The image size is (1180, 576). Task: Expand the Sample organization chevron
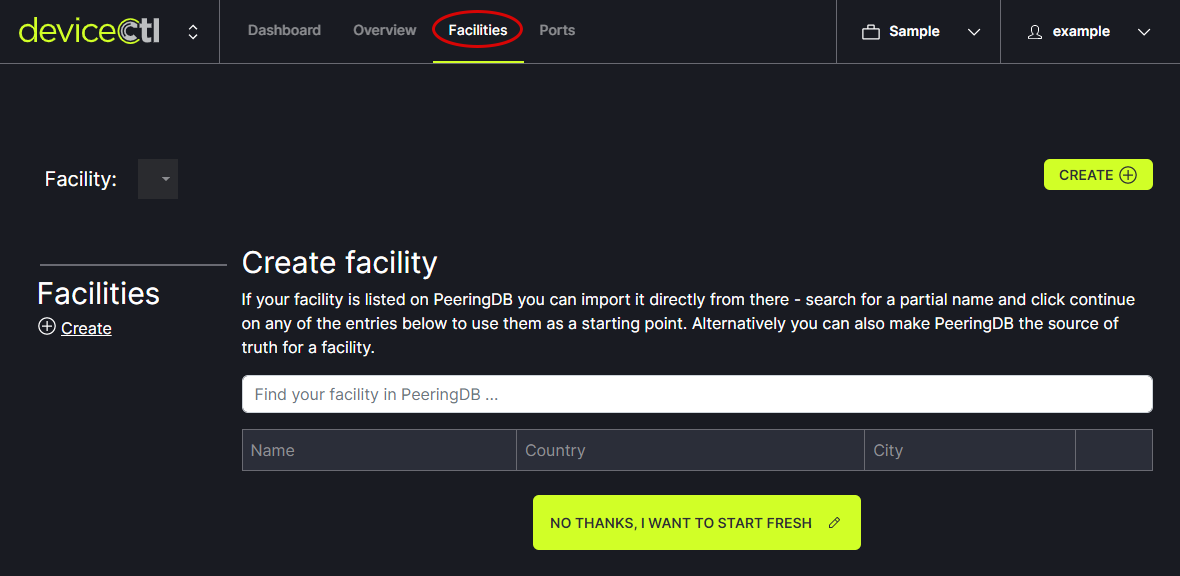point(974,32)
